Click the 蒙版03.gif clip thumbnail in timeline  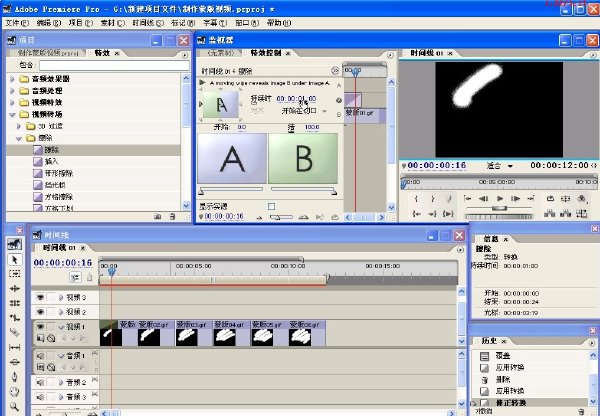click(x=187, y=338)
